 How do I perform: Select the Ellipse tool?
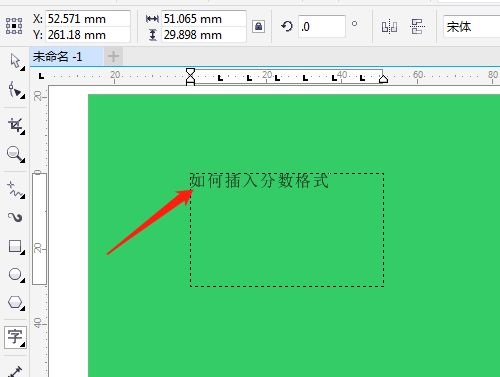[x=15, y=275]
